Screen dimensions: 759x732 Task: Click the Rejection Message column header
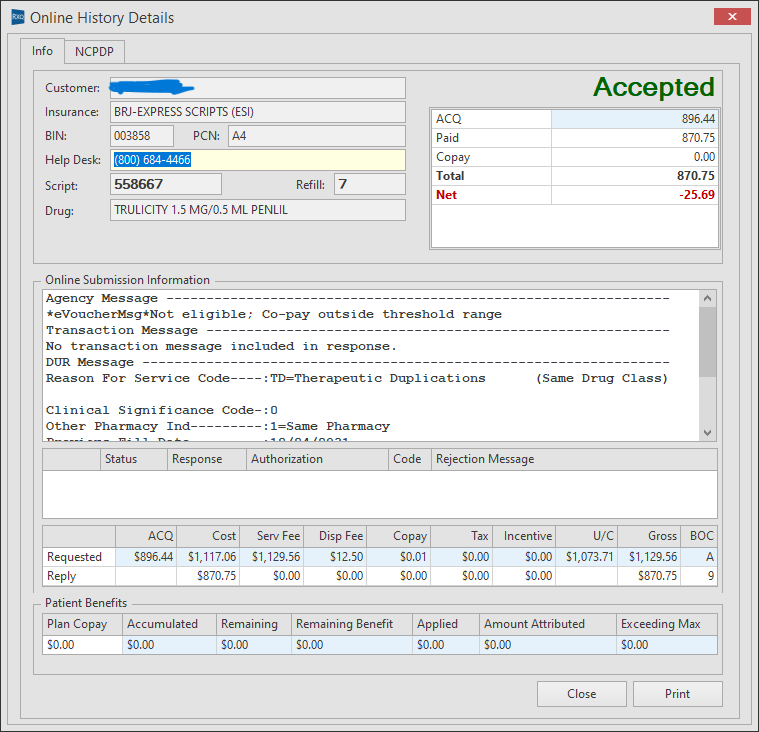(x=574, y=459)
